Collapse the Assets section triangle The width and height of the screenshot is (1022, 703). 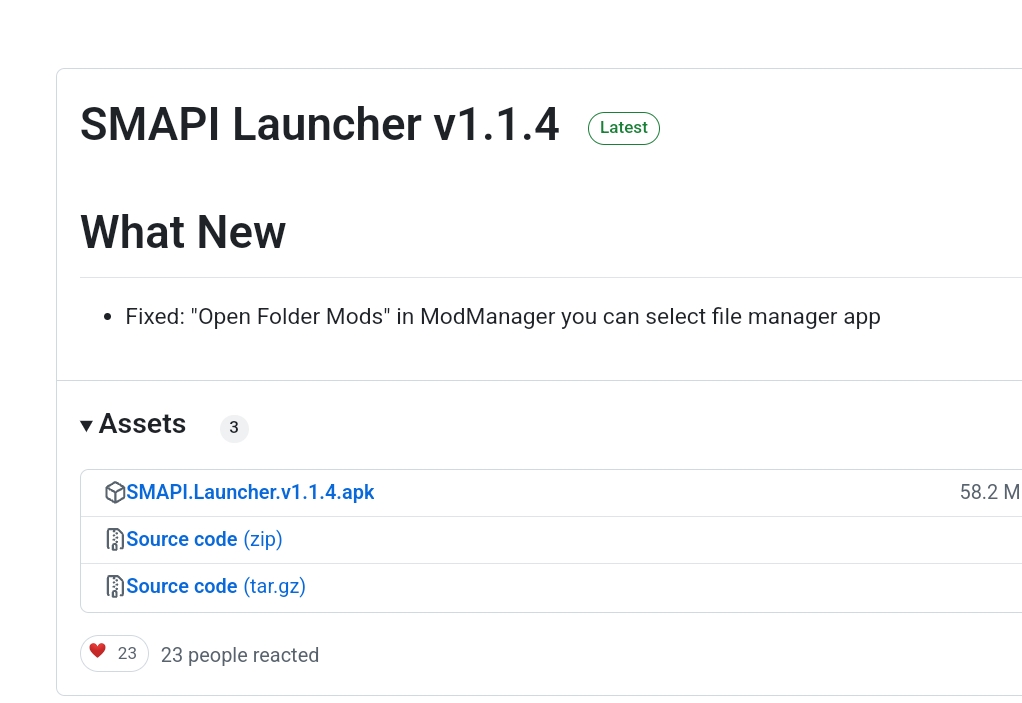86,426
